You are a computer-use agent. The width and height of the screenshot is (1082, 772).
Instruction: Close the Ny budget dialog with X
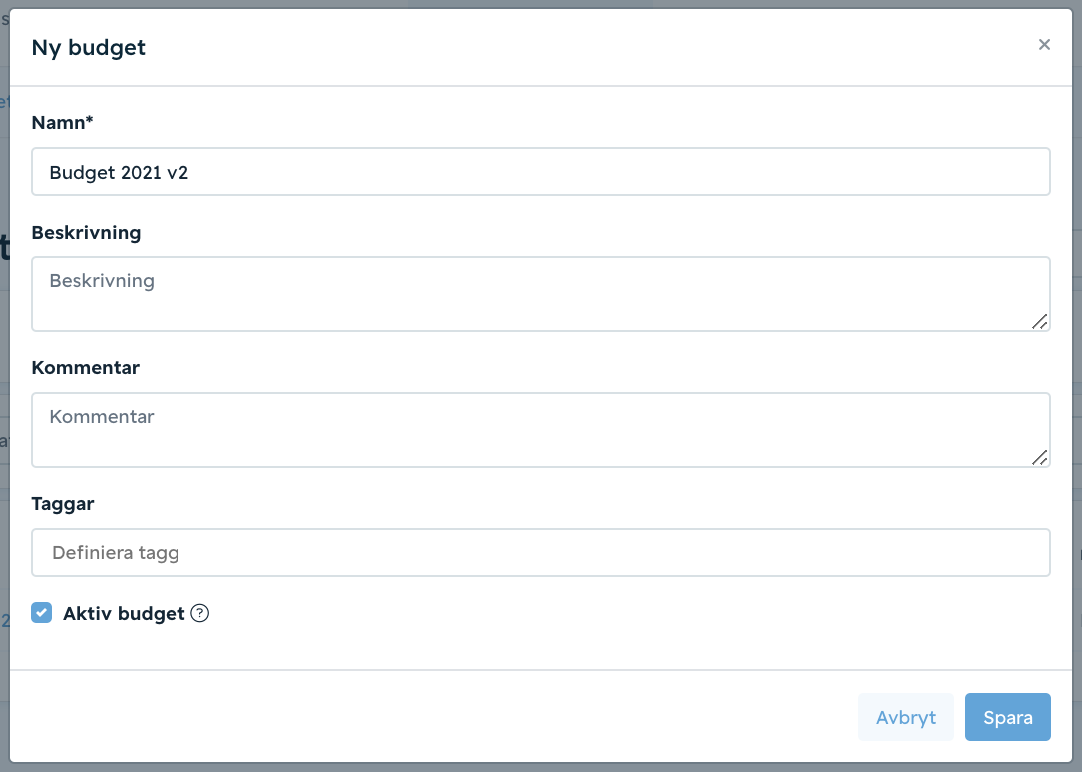click(x=1044, y=45)
